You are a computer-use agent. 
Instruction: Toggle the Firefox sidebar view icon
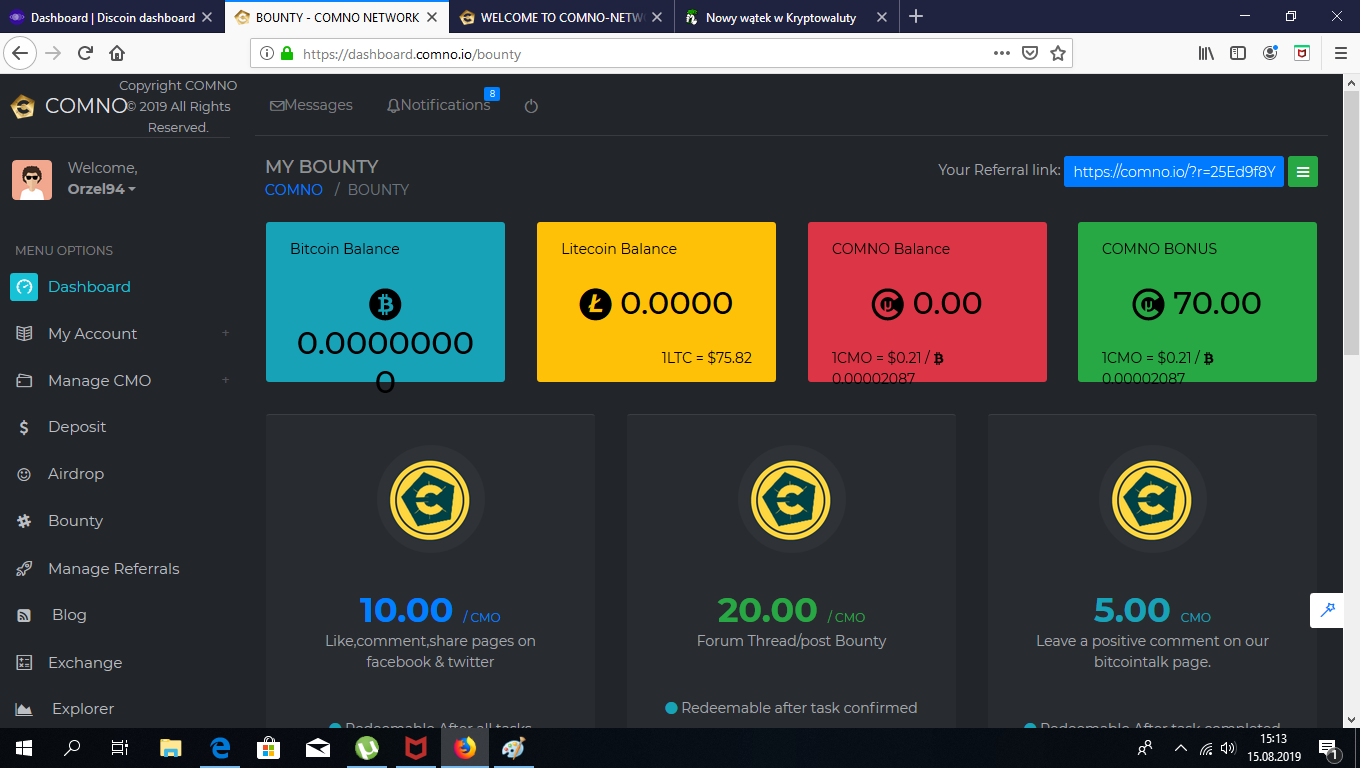point(1238,54)
